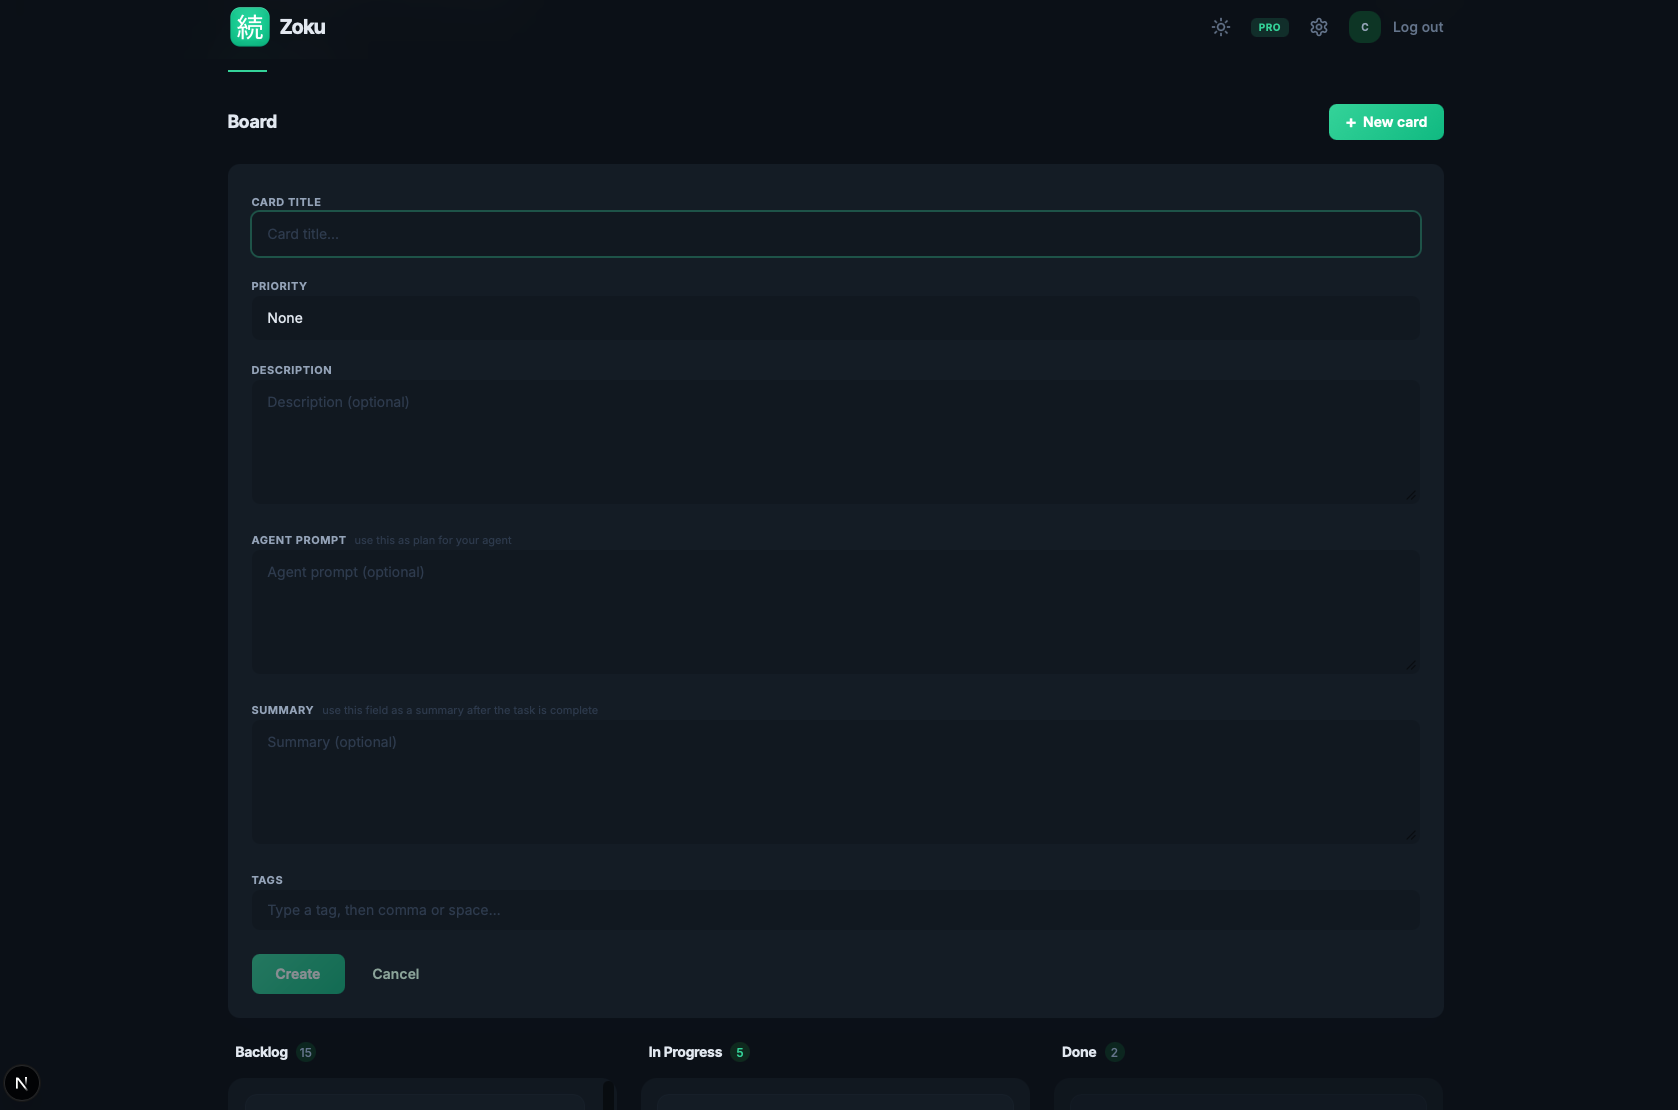Focus the Card title input field
This screenshot has width=1678, height=1110.
pos(835,234)
